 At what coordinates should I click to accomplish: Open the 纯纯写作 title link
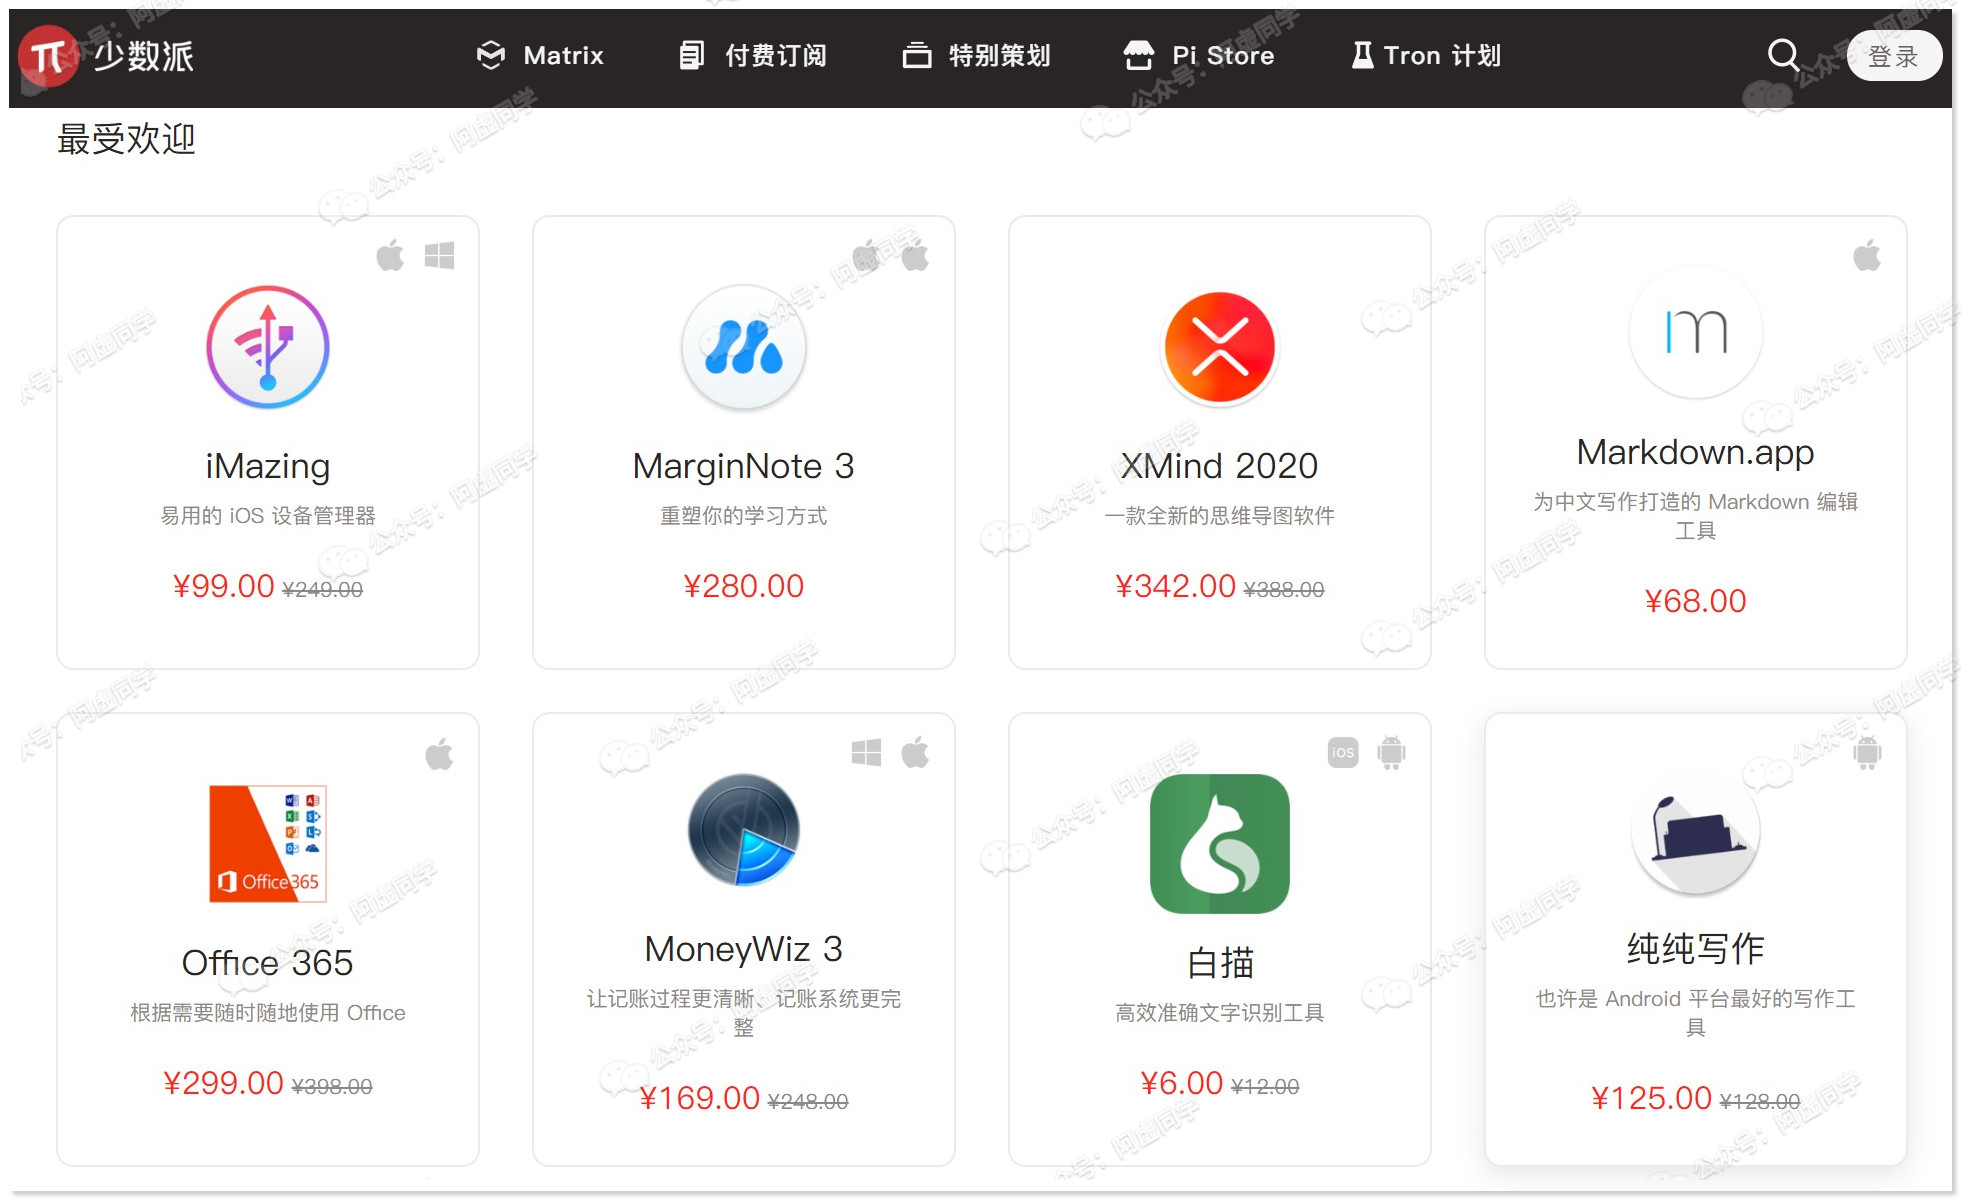[1696, 949]
